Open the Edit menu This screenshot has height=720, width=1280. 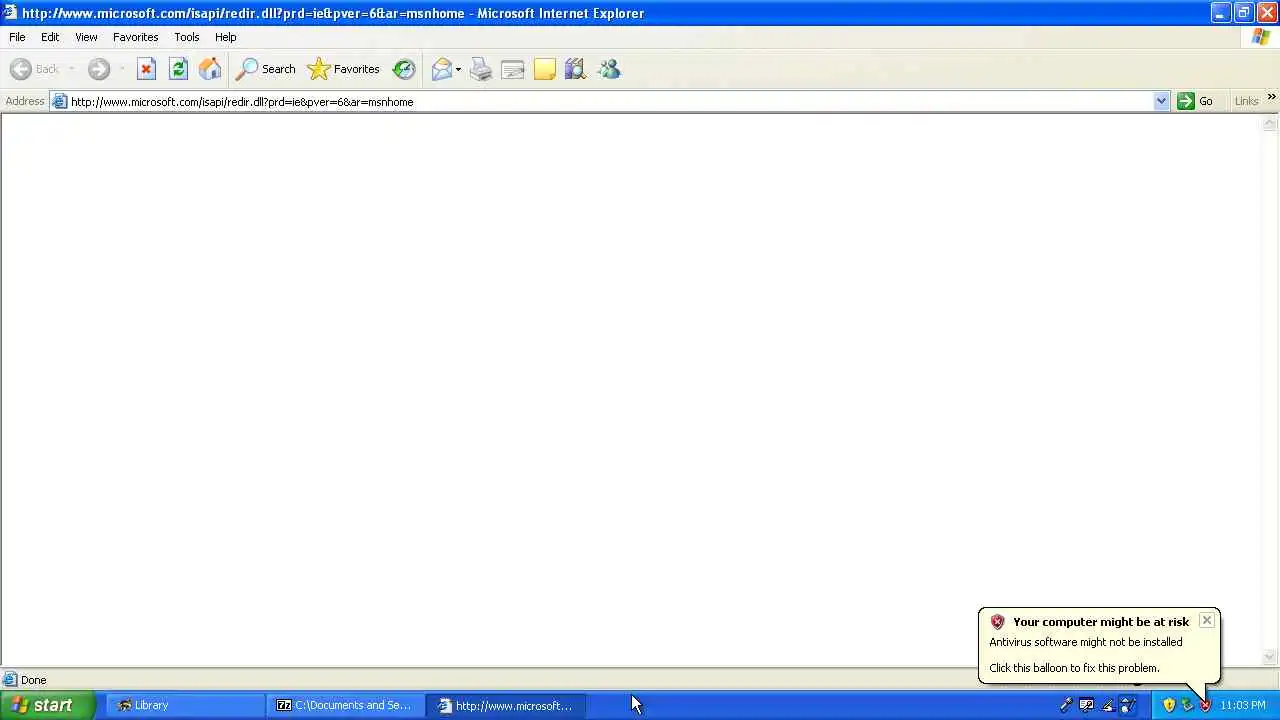50,37
